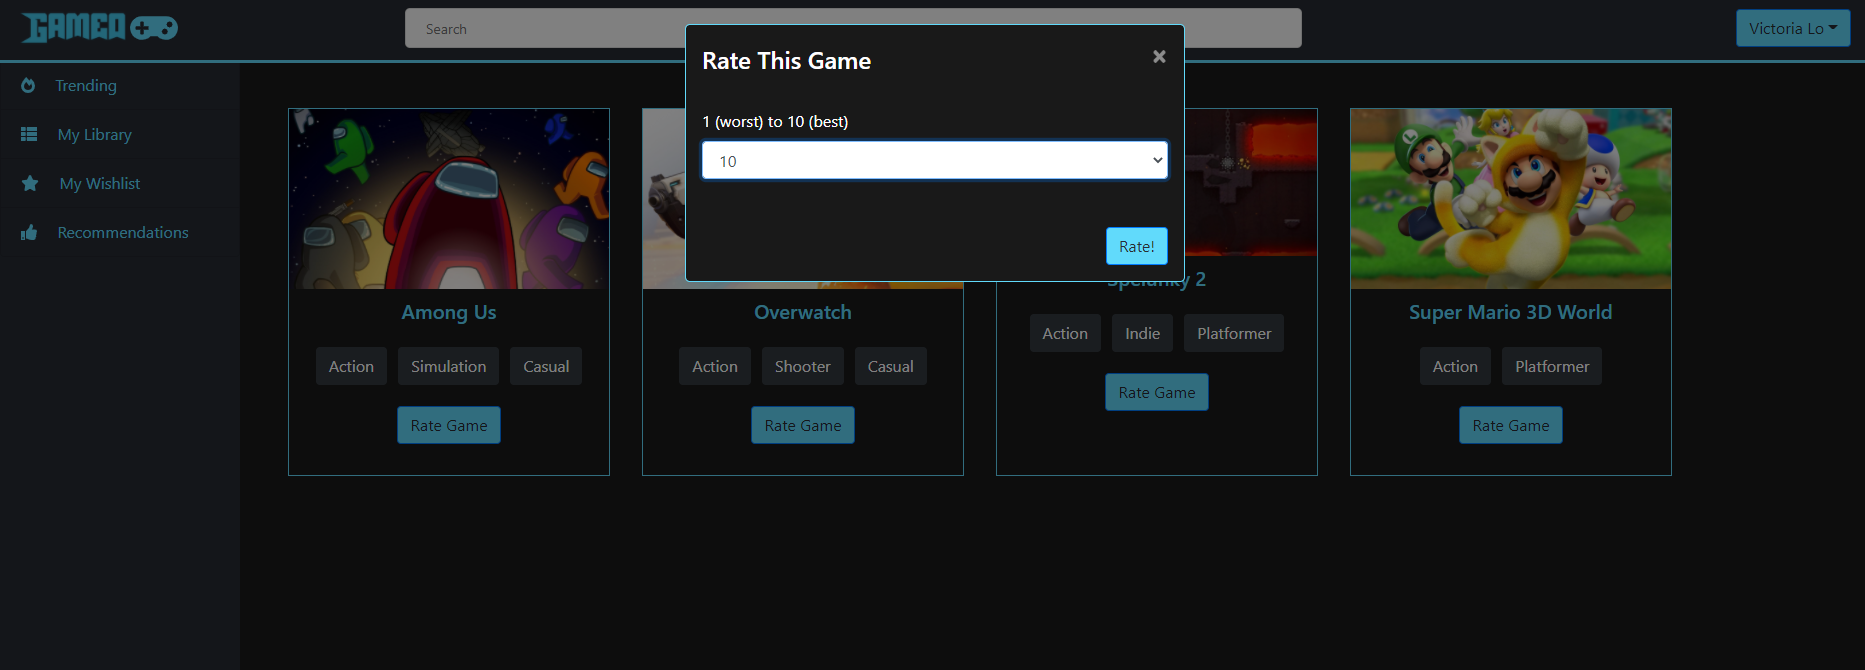Click the Overwatch title link
The image size is (1865, 670).
(803, 312)
